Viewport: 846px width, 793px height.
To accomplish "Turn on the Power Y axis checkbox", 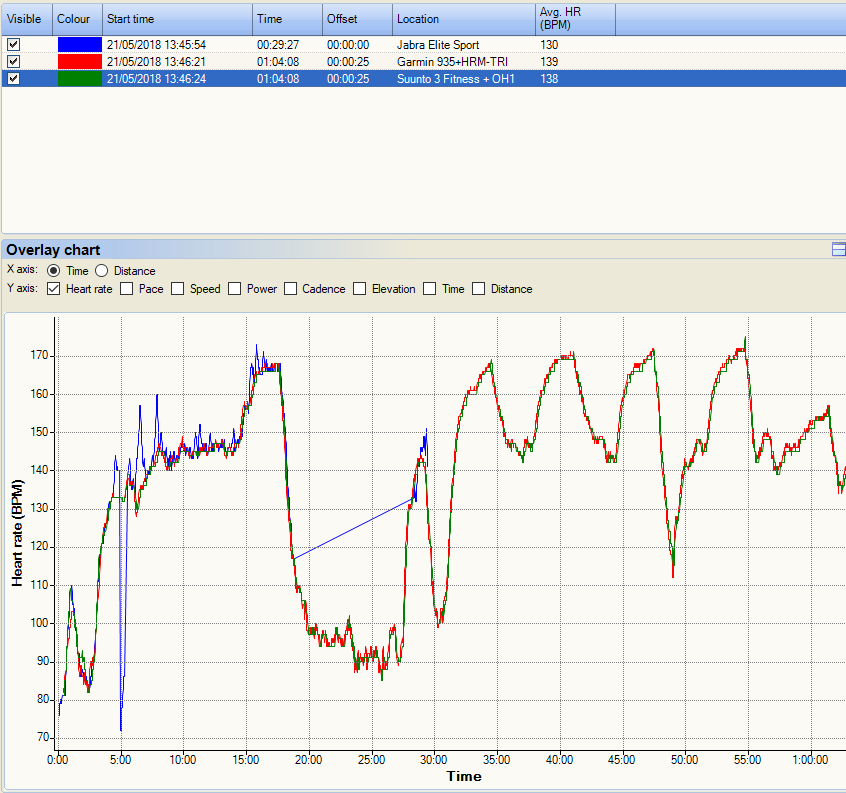I will [235, 289].
